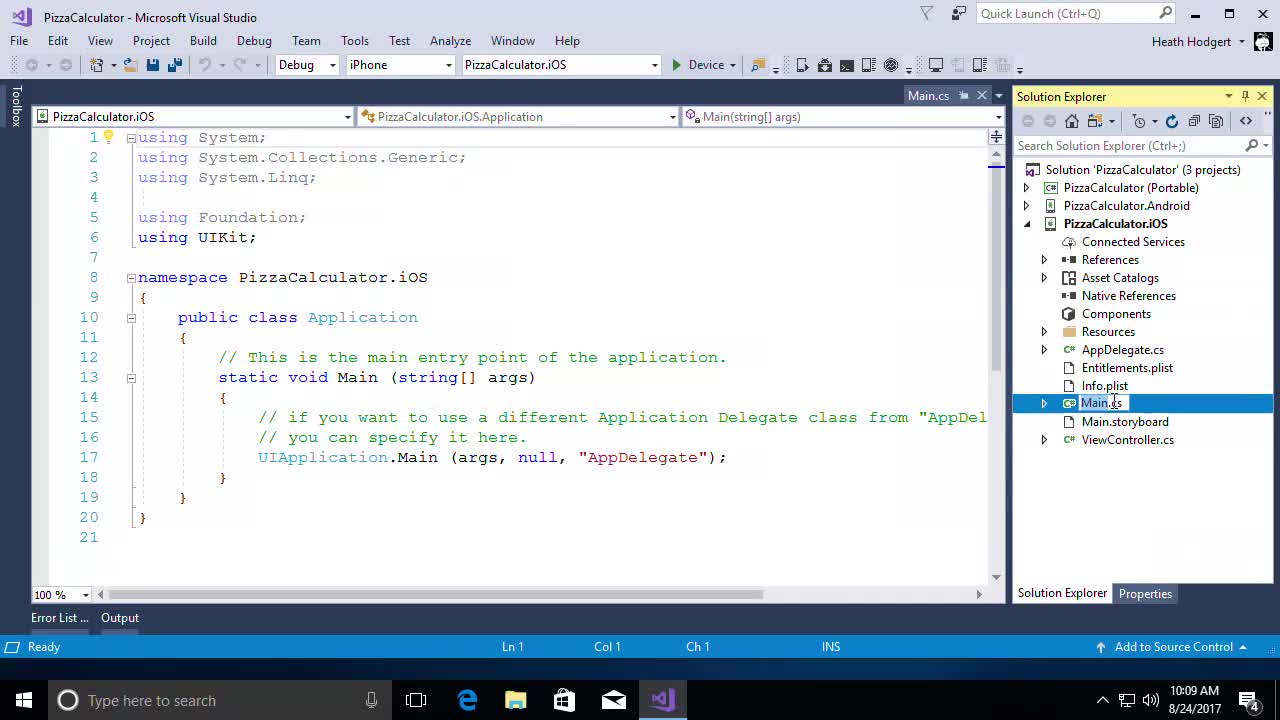Viewport: 1280px width, 720px height.
Task: Click the New Project toolbar icon
Action: (x=98, y=65)
